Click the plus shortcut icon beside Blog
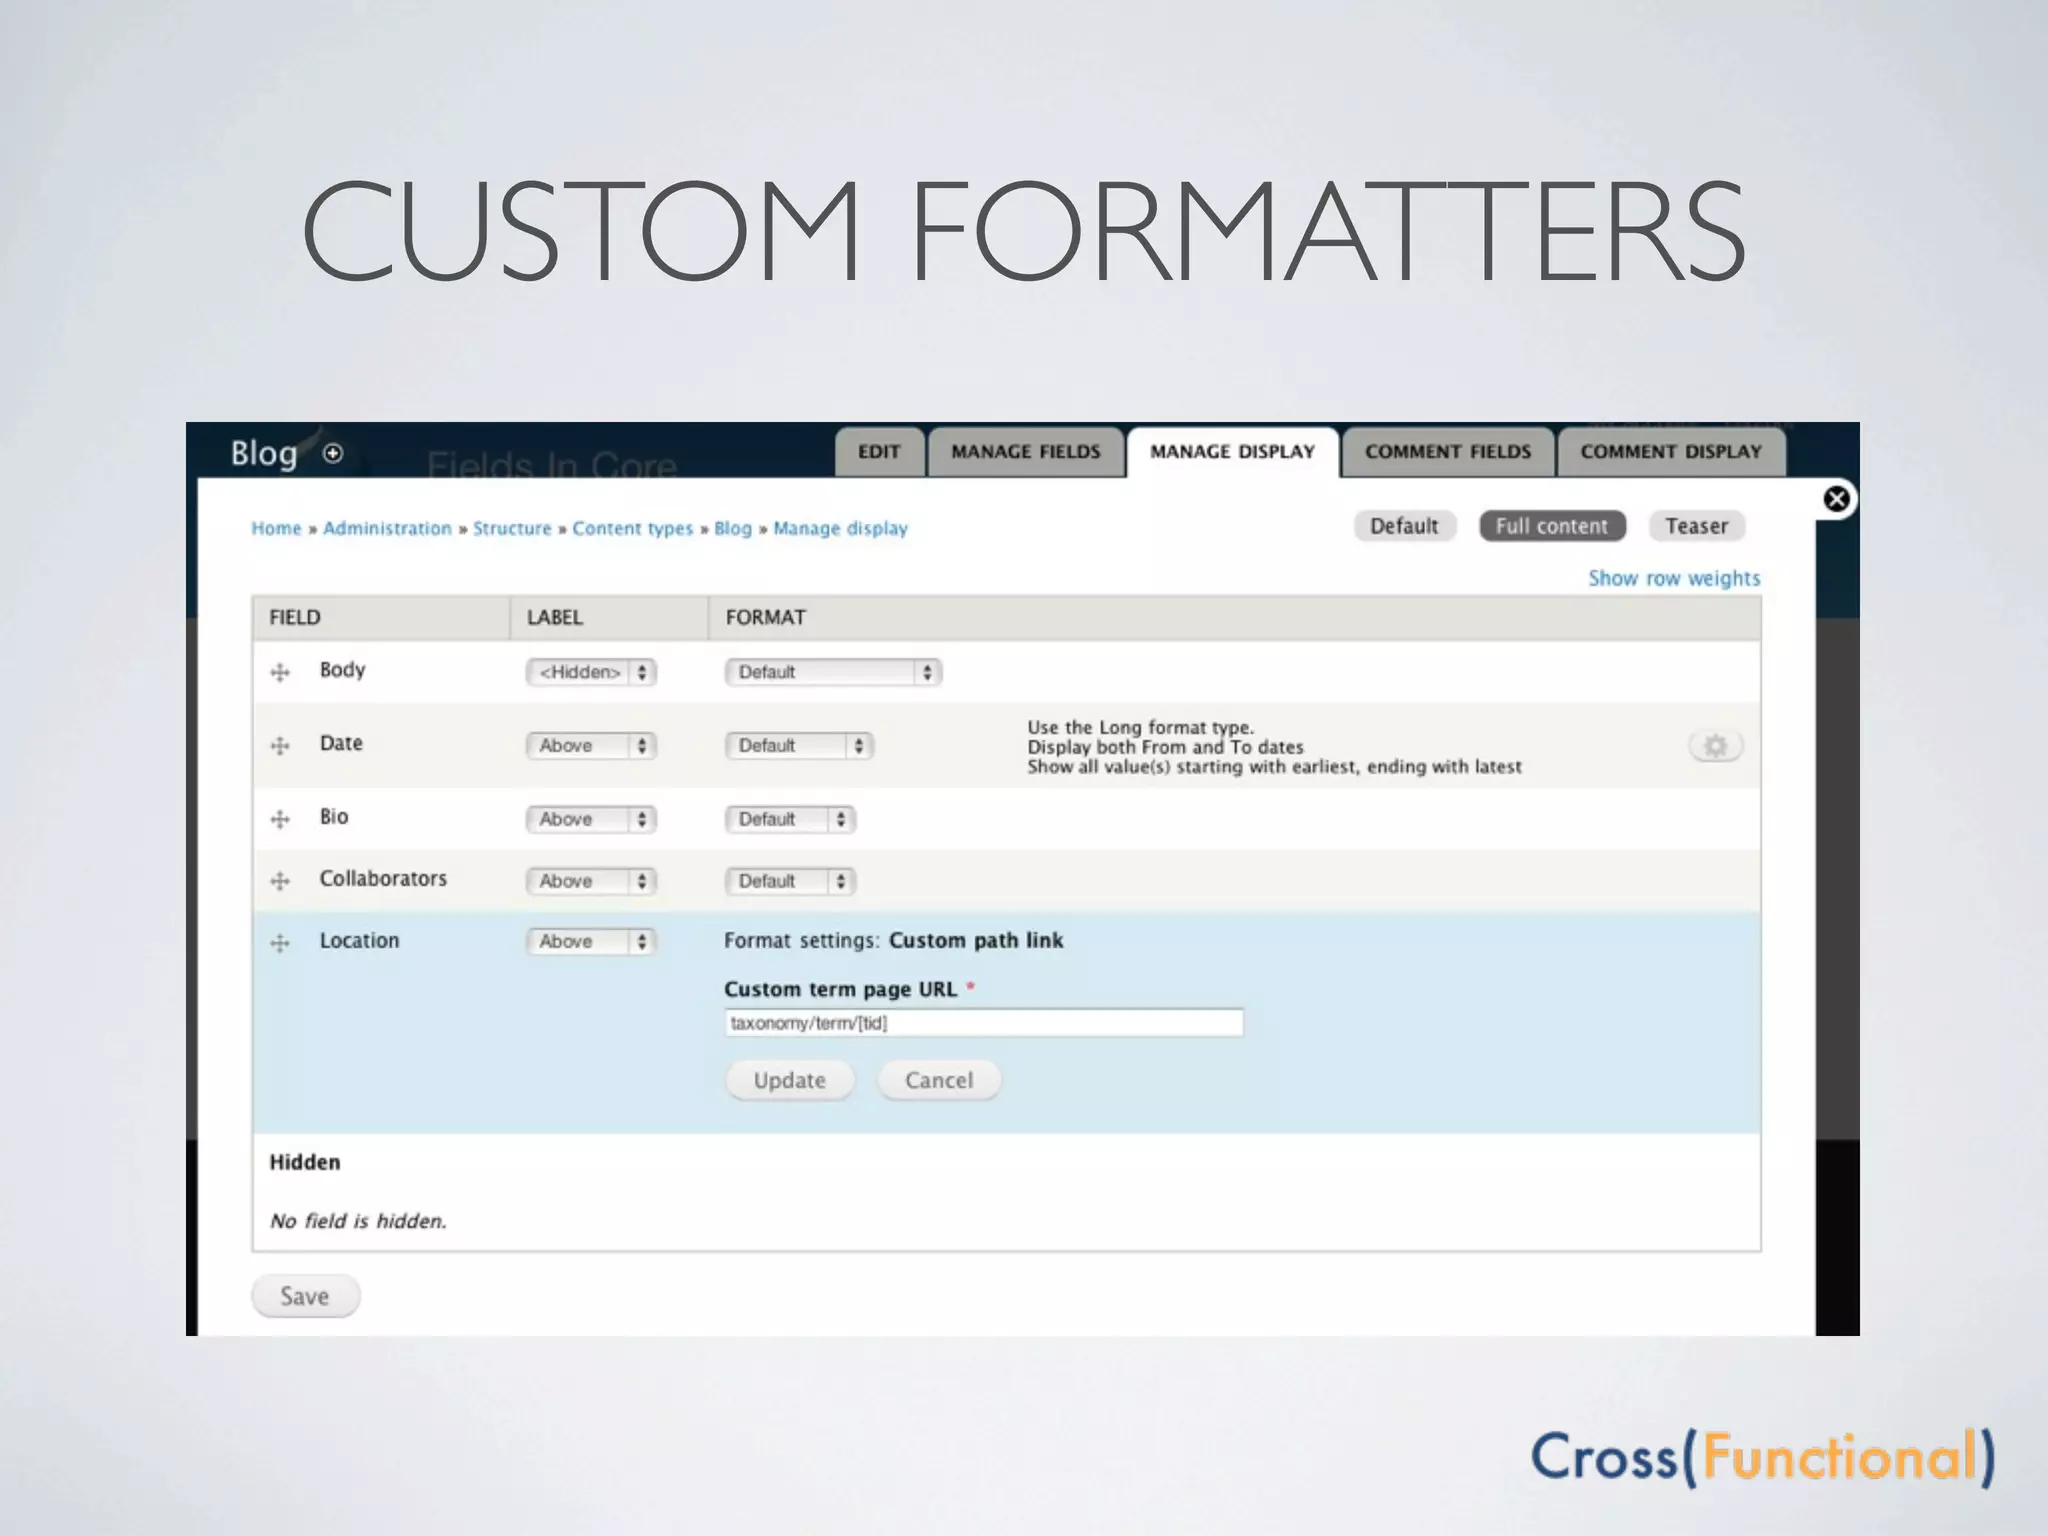2048x1536 pixels. tap(333, 453)
